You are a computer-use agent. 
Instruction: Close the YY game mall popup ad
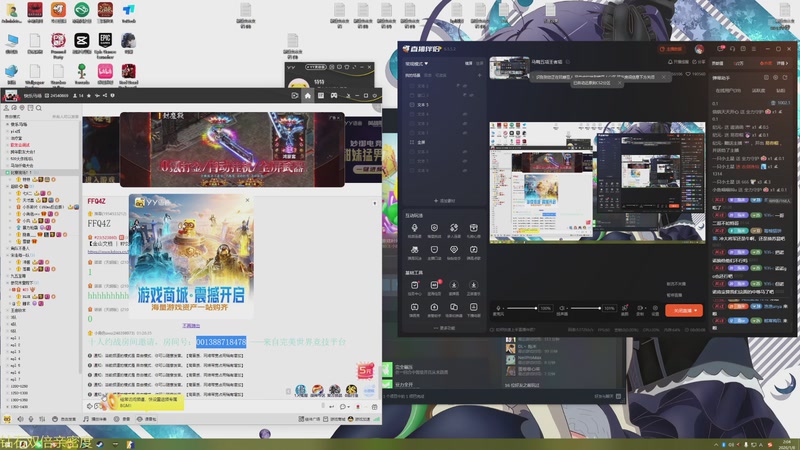247,200
